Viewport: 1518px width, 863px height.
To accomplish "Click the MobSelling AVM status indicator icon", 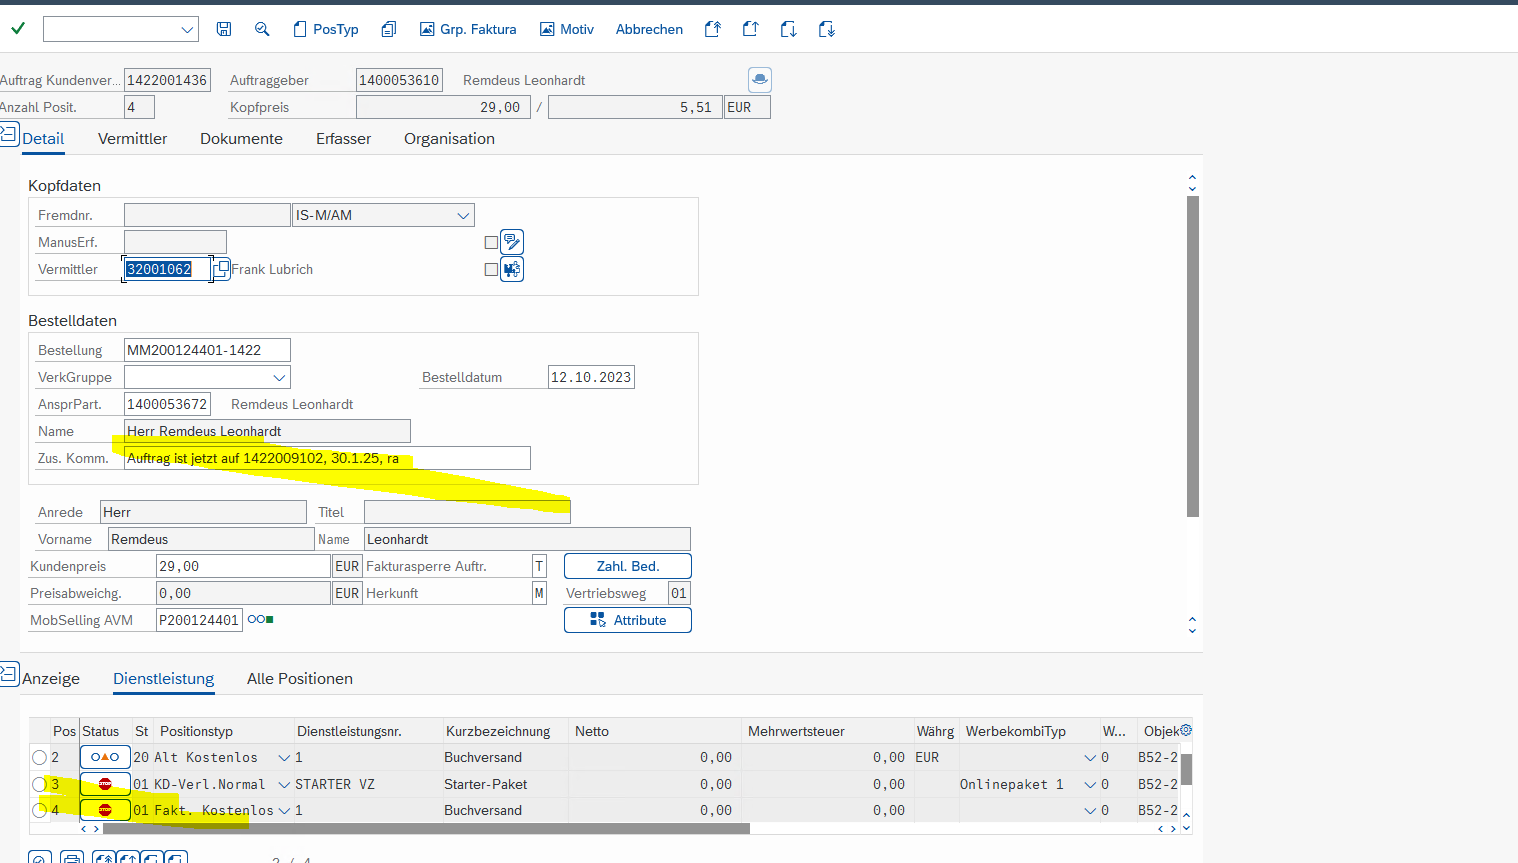I will [260, 620].
